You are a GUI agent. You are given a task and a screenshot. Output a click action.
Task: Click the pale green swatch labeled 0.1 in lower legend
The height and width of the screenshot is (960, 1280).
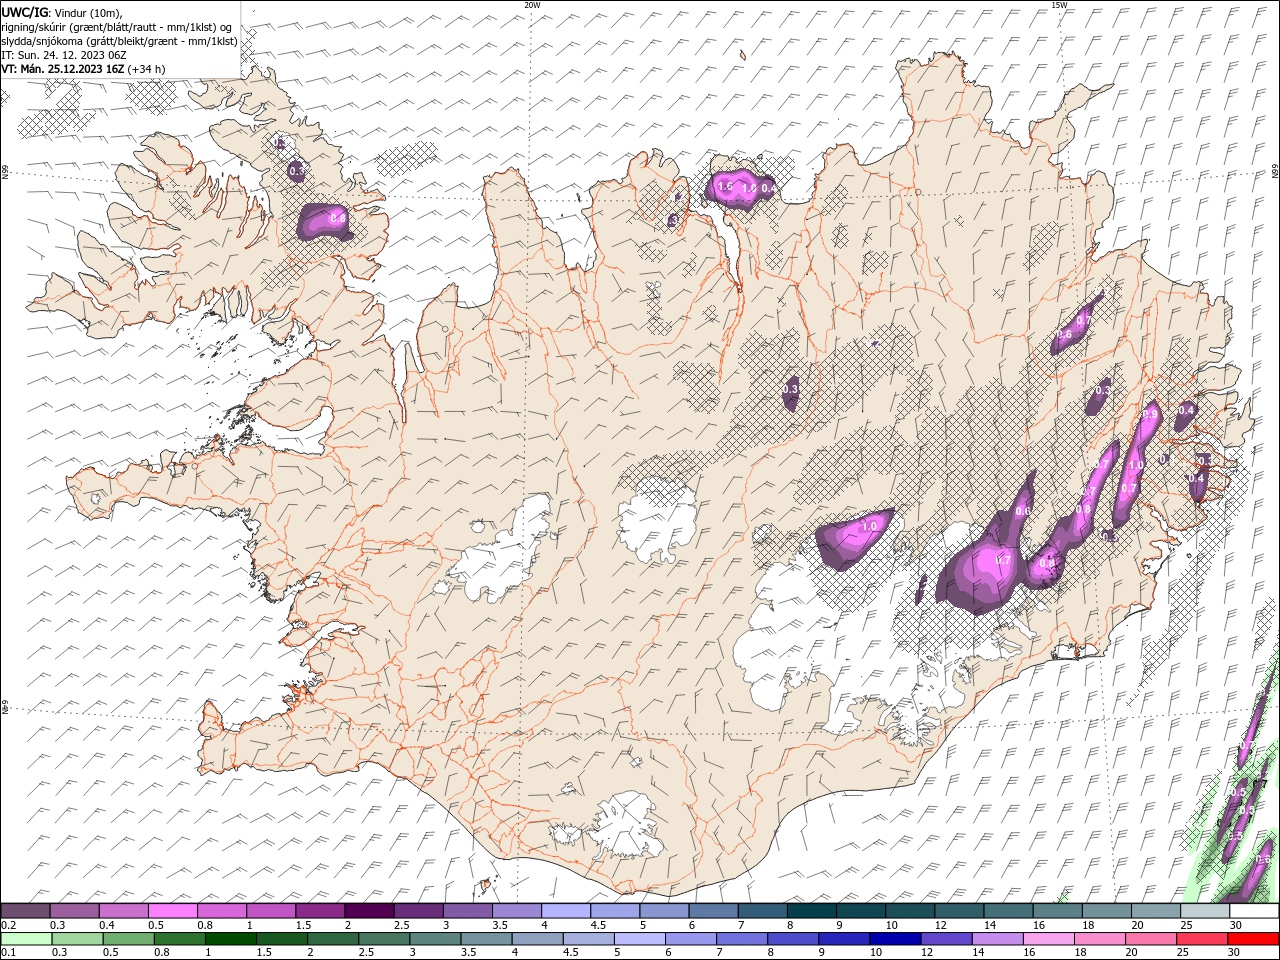[26, 939]
